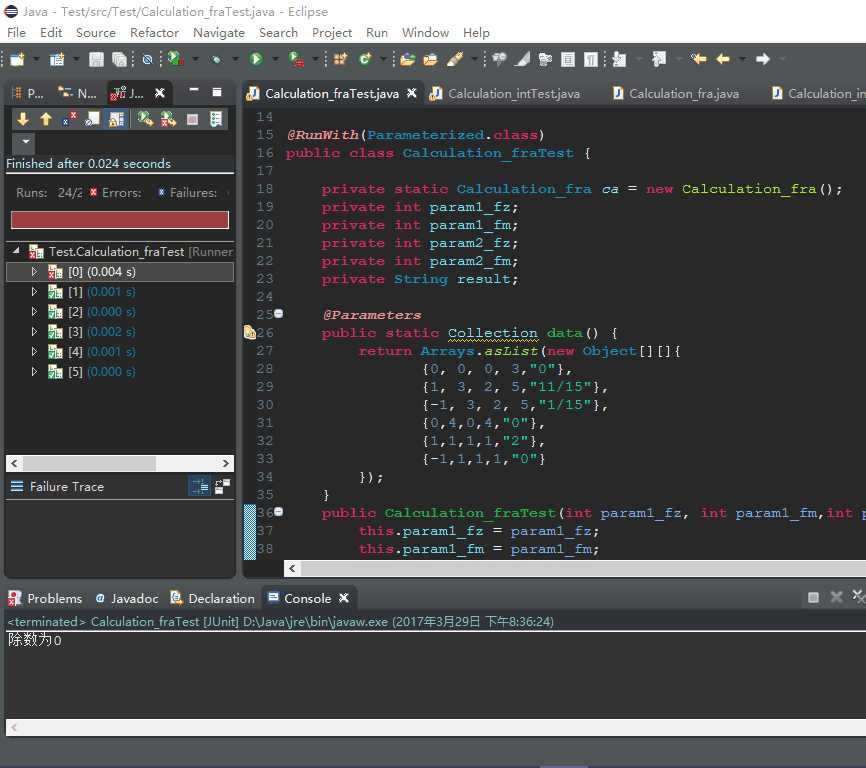Click the Open Task folder icon
The width and height of the screenshot is (866, 768).
430,59
